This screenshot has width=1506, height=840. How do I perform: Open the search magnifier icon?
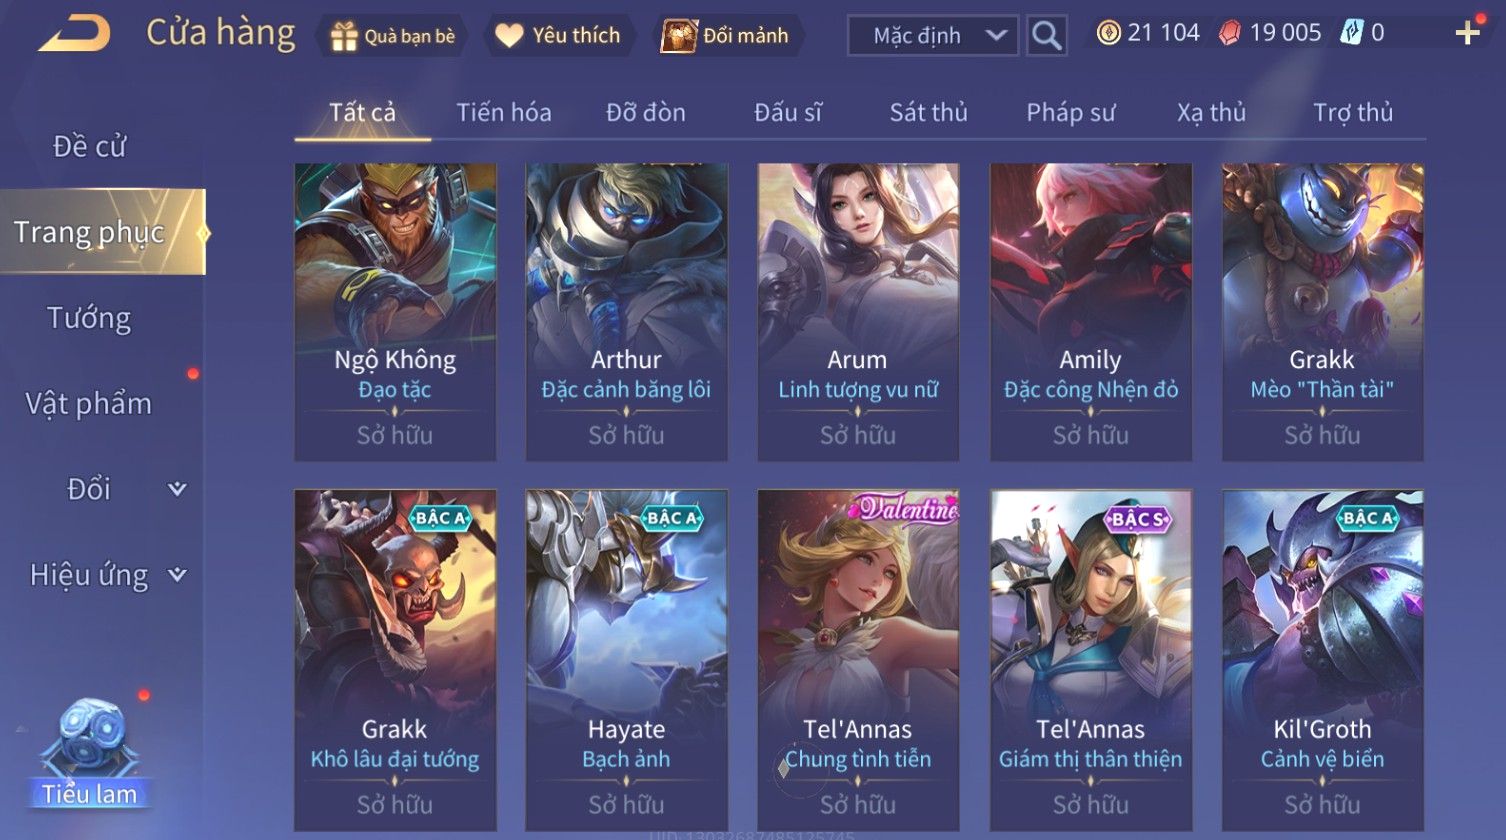click(x=1046, y=36)
